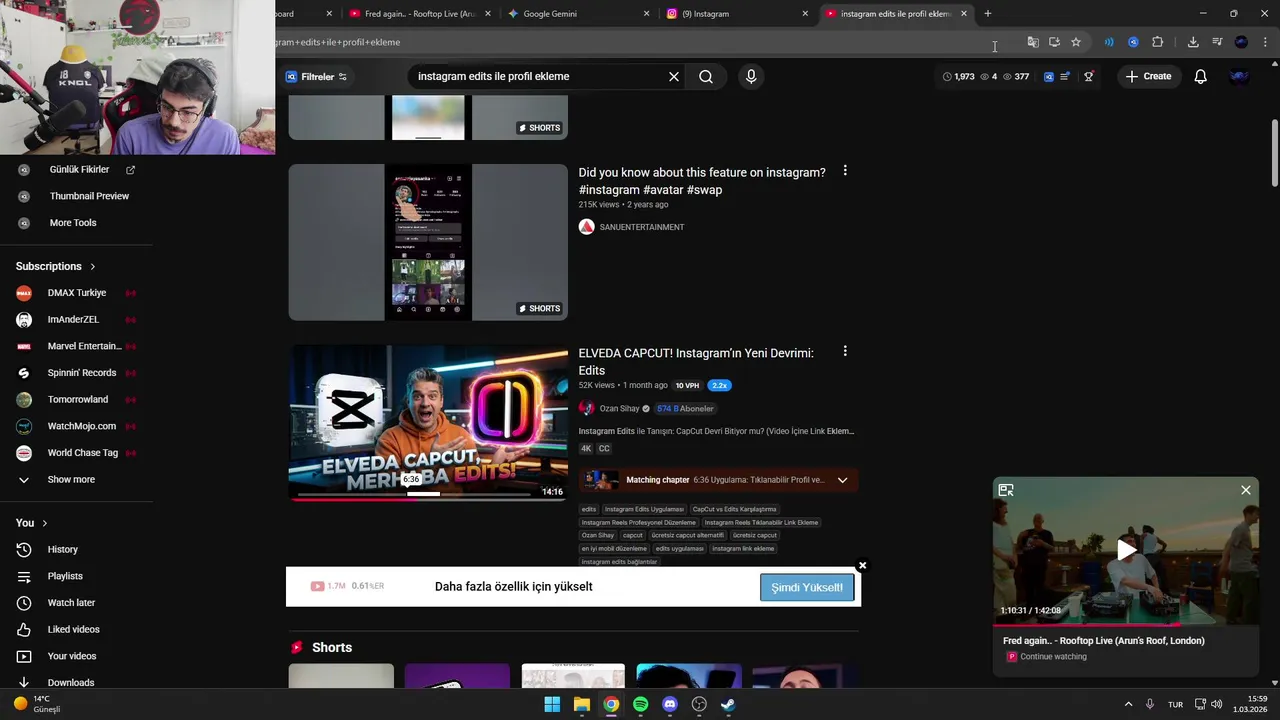The width and height of the screenshot is (1280, 720).
Task: Open Liked videos in sidebar
Action: (x=73, y=630)
